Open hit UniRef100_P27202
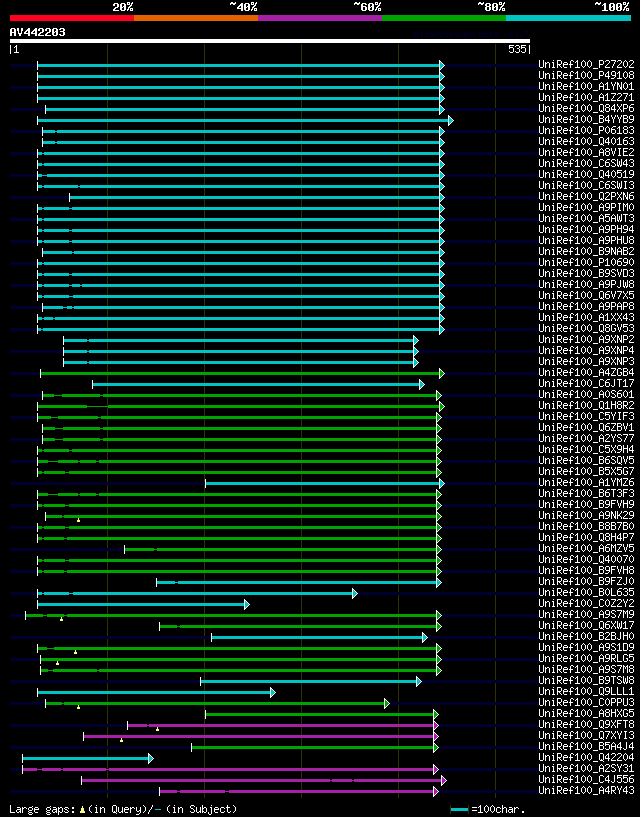The height and width of the screenshot is (817, 640). click(586, 65)
